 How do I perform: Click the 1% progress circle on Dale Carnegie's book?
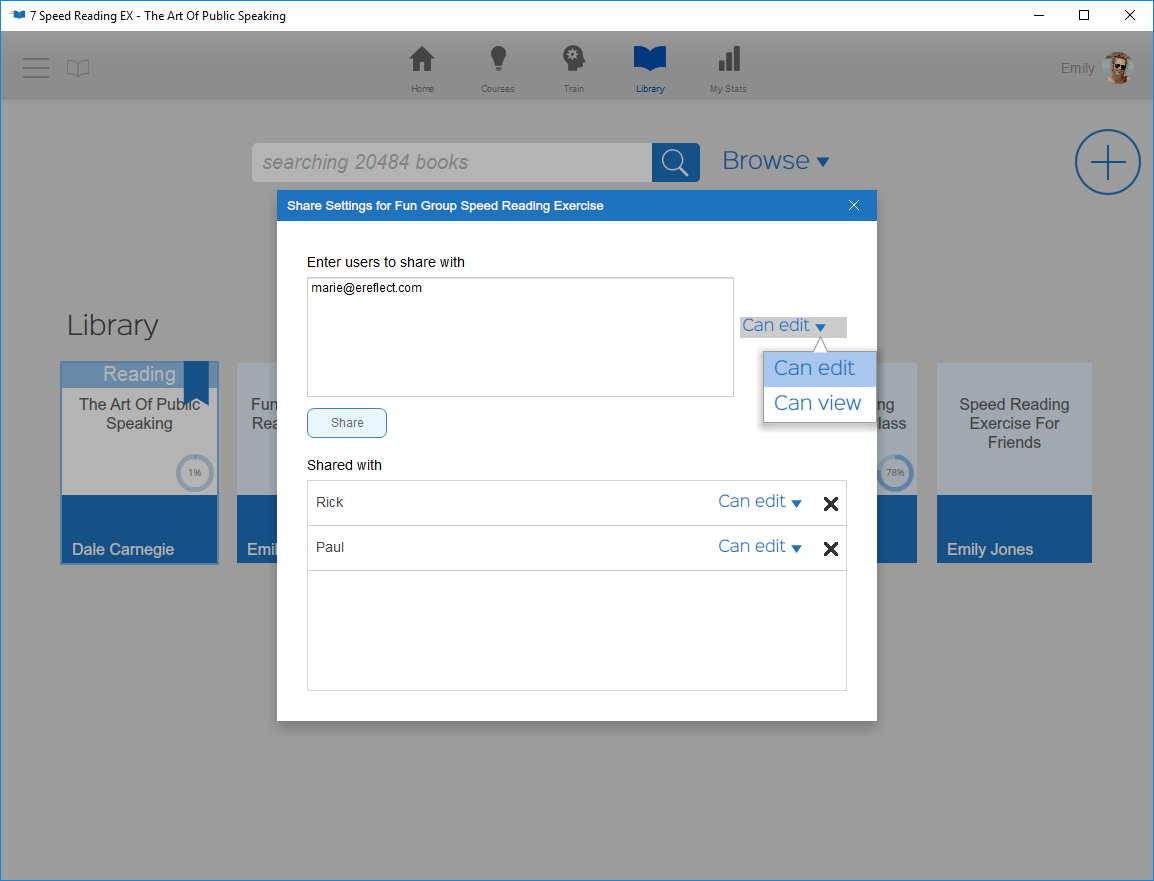coord(194,473)
